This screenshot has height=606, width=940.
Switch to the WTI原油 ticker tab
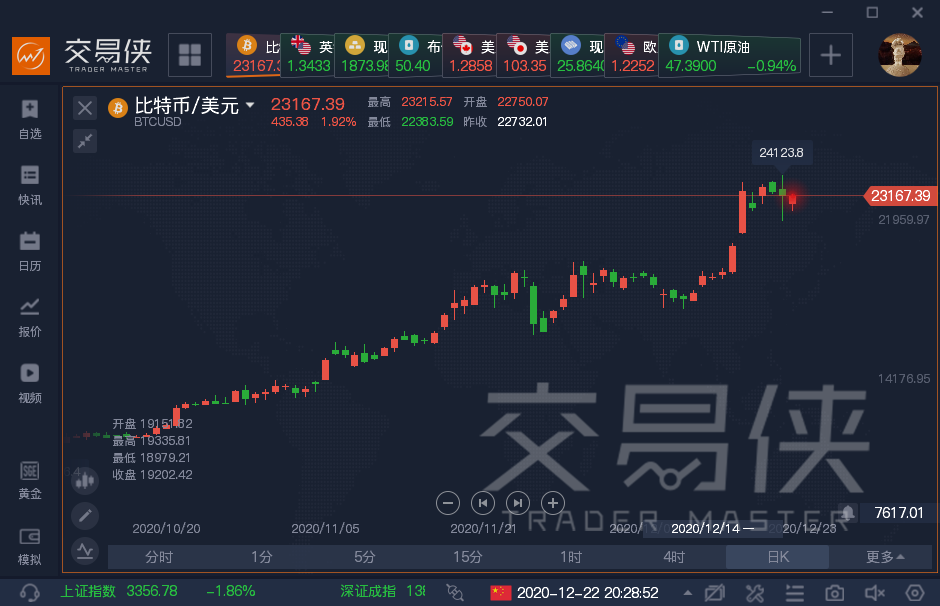click(730, 56)
